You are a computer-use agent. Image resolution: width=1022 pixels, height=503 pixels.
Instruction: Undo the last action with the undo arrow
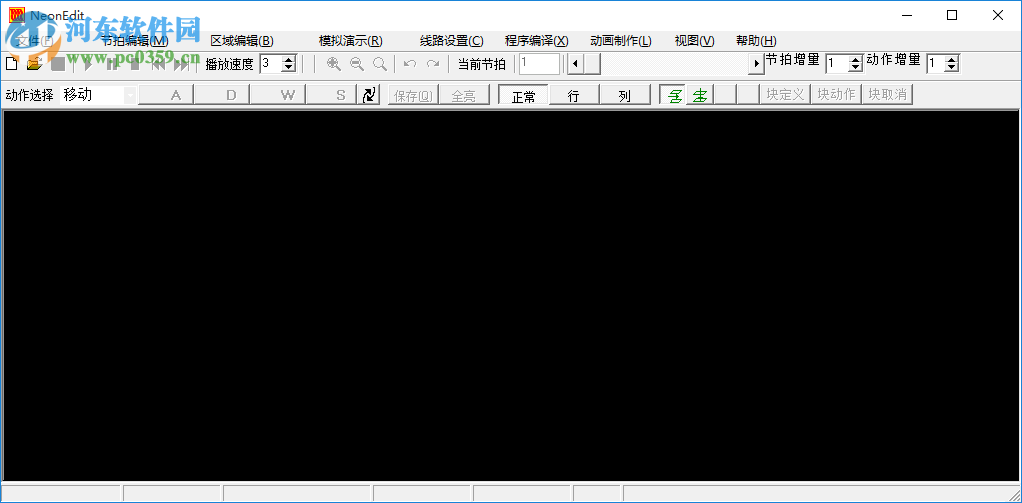pos(410,64)
